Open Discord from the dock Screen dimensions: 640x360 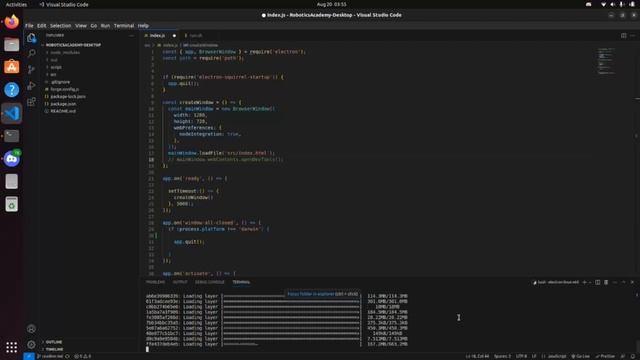click(x=11, y=158)
